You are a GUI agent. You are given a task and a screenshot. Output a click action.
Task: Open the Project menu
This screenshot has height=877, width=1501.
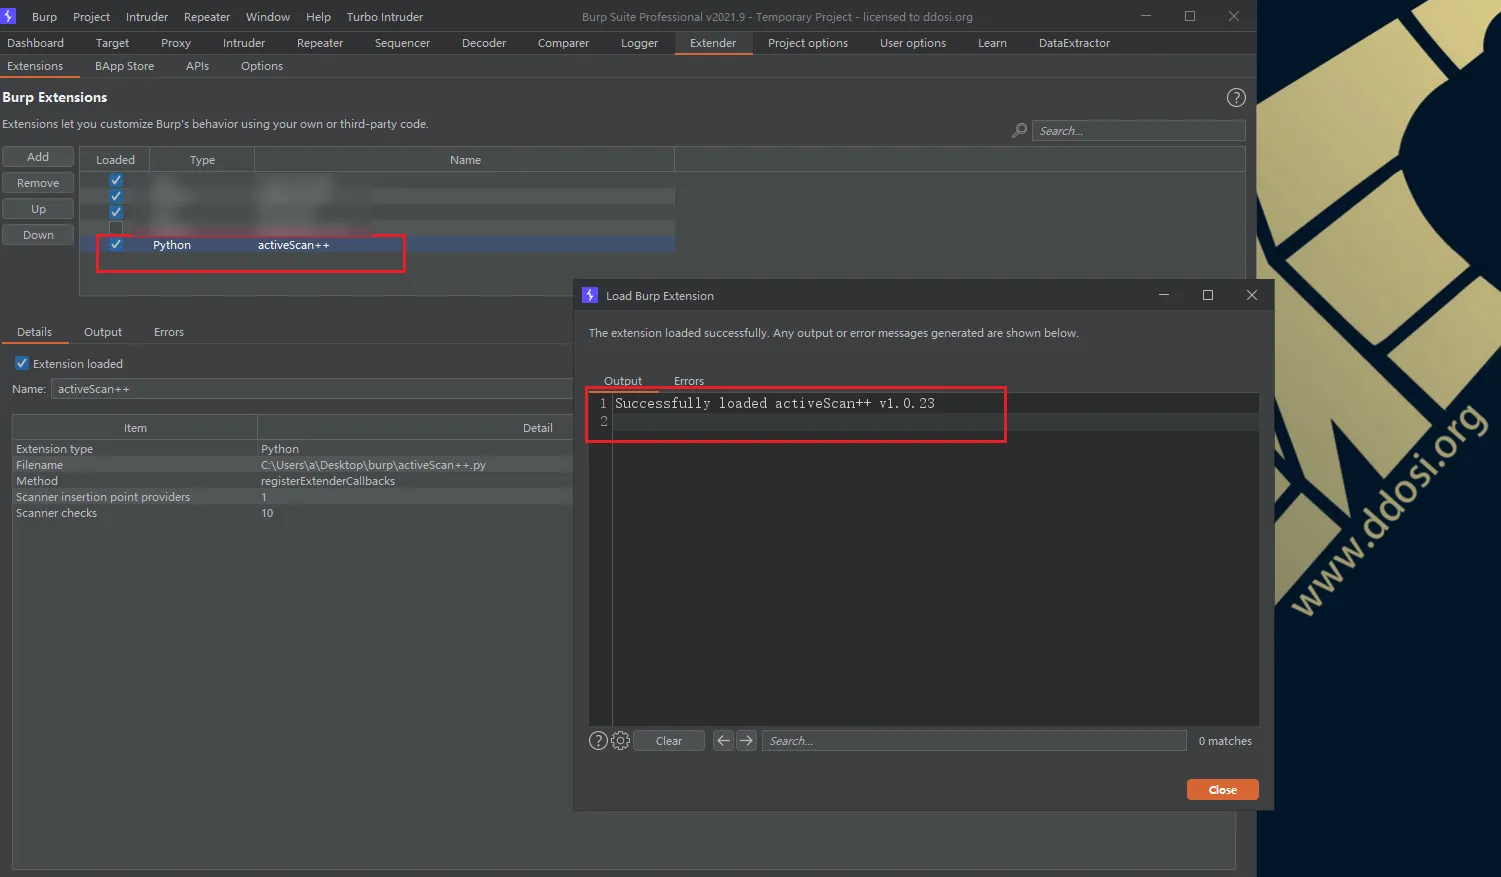(x=91, y=17)
